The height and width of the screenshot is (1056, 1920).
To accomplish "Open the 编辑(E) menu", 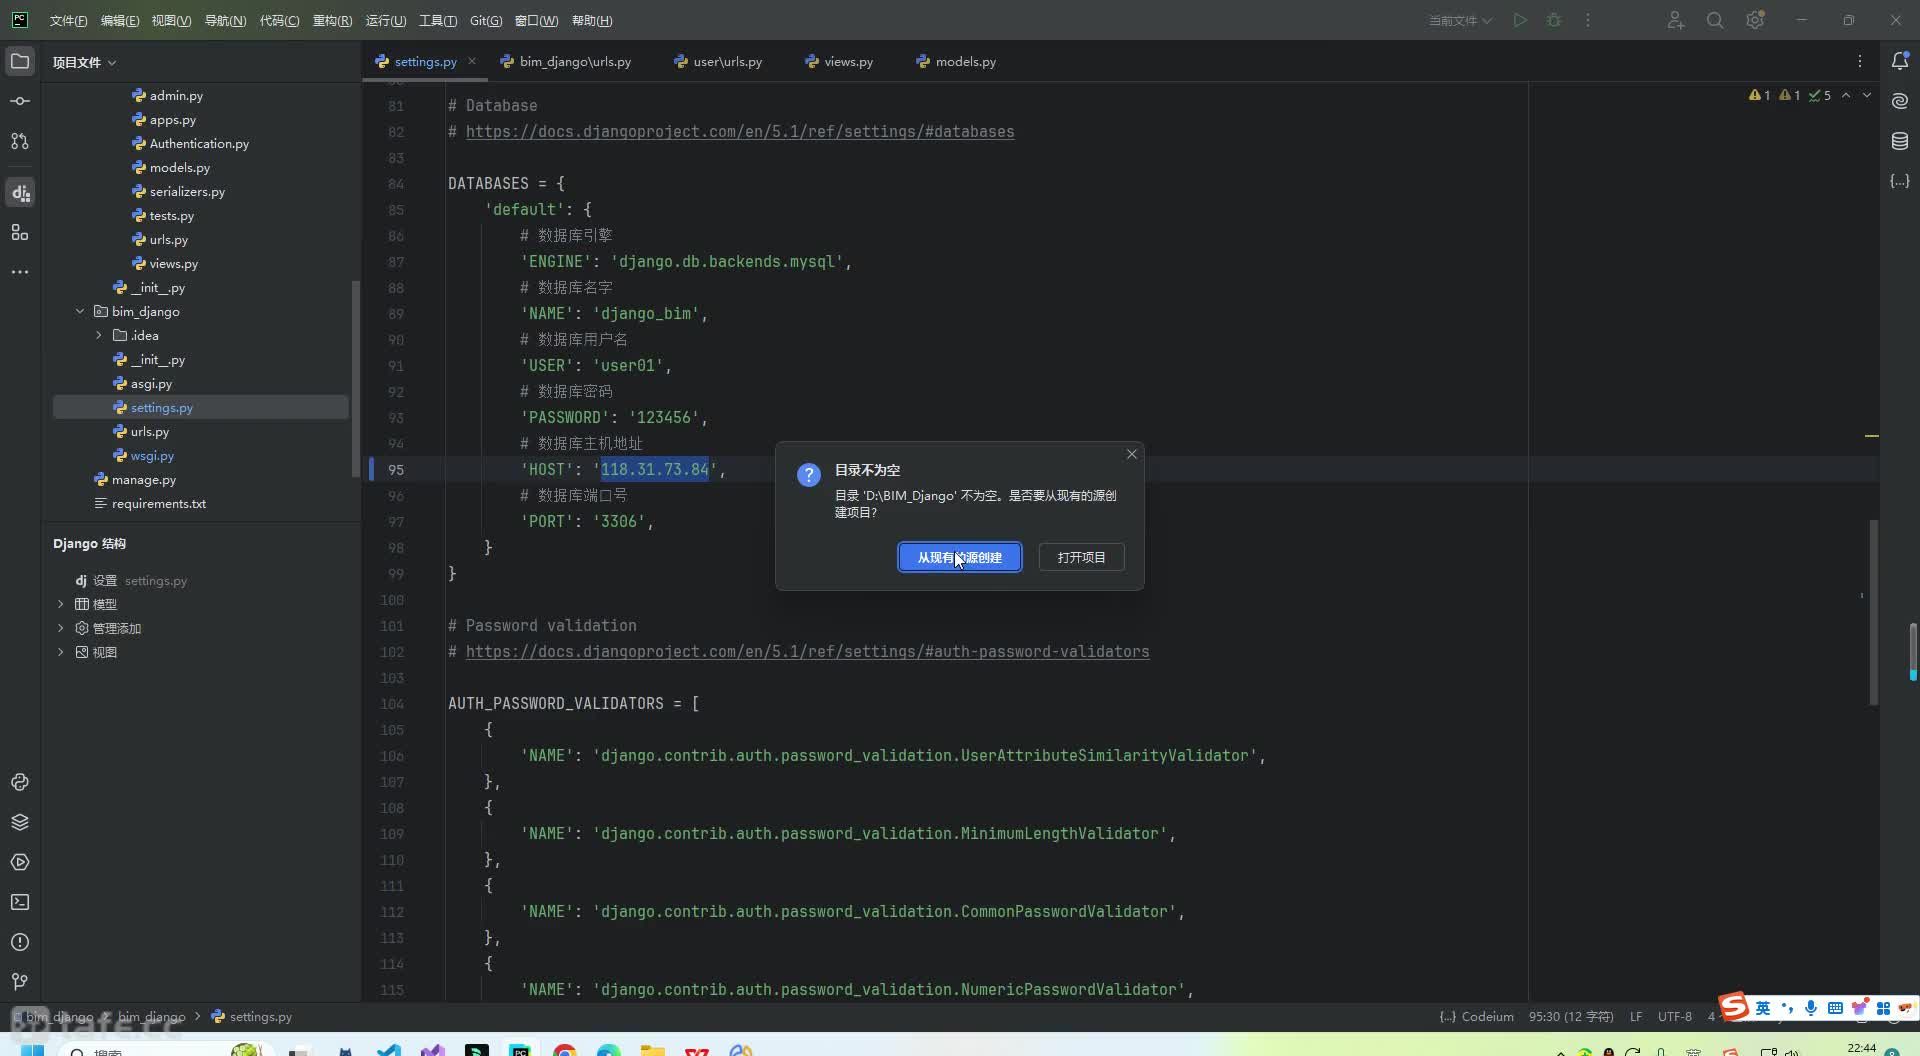I will (120, 20).
